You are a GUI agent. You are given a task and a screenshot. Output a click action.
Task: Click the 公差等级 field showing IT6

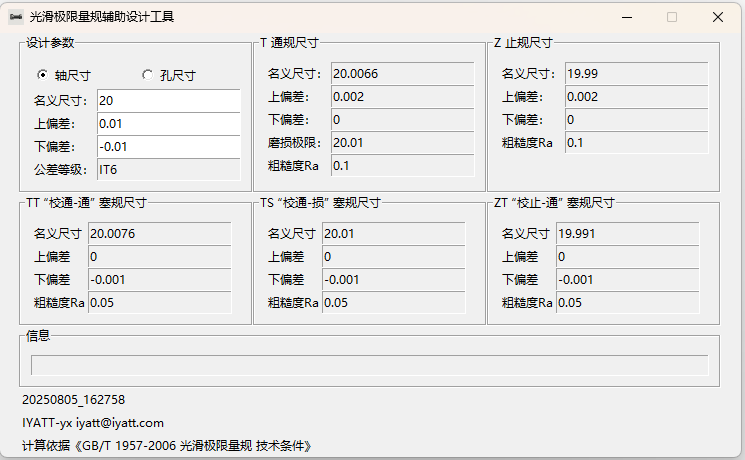[169, 170]
